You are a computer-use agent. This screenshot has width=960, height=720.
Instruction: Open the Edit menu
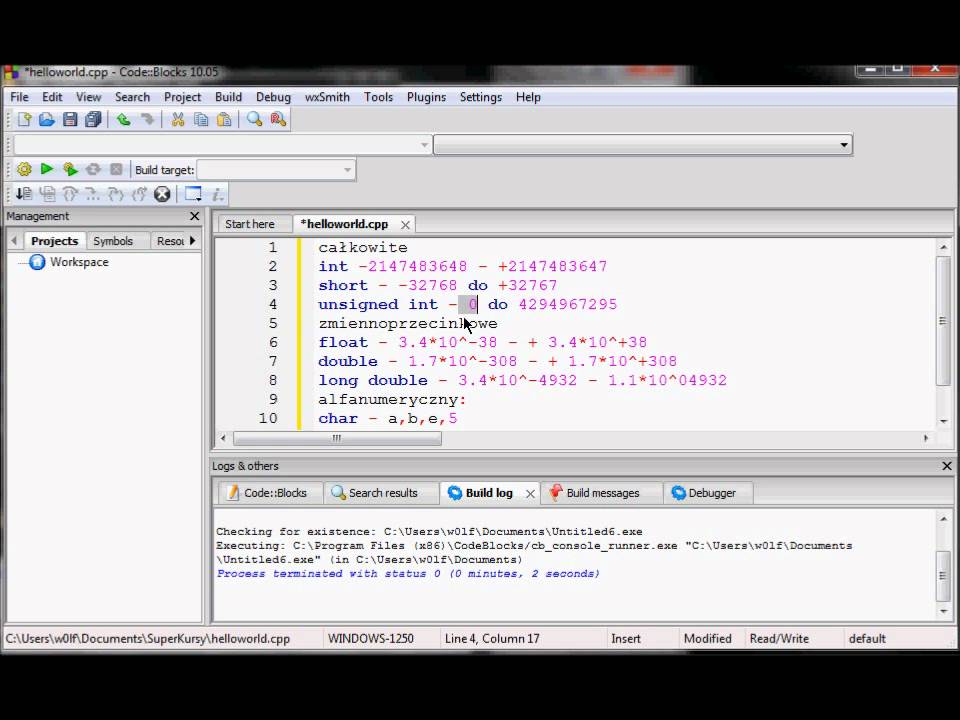(52, 97)
